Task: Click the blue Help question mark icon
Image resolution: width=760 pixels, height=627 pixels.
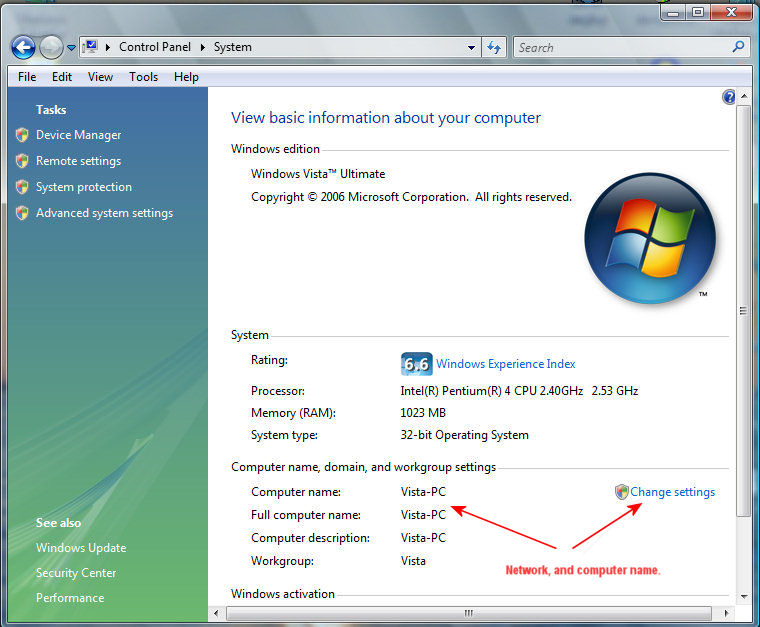Action: coord(729,97)
